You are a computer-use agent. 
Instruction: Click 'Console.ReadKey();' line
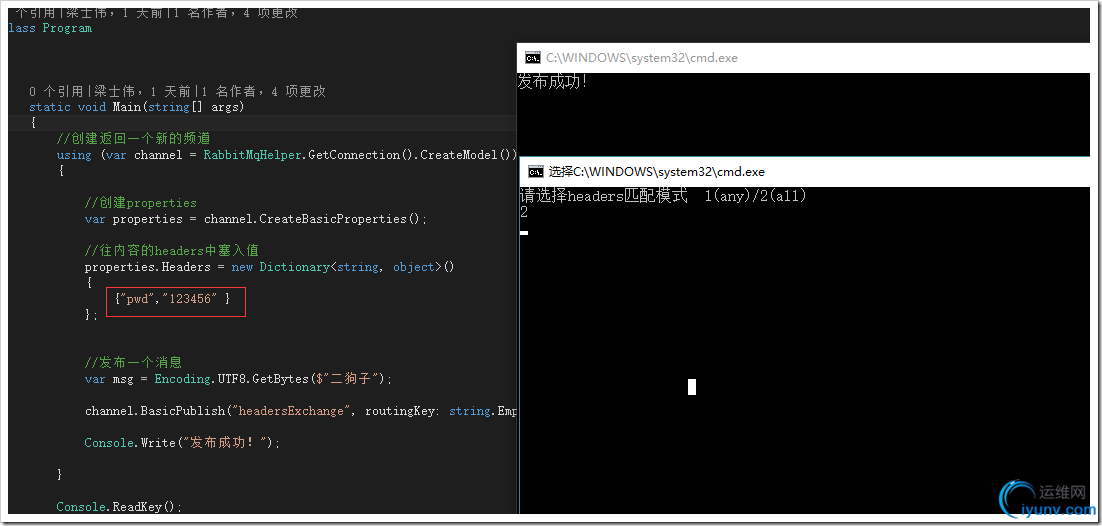[x=119, y=507]
